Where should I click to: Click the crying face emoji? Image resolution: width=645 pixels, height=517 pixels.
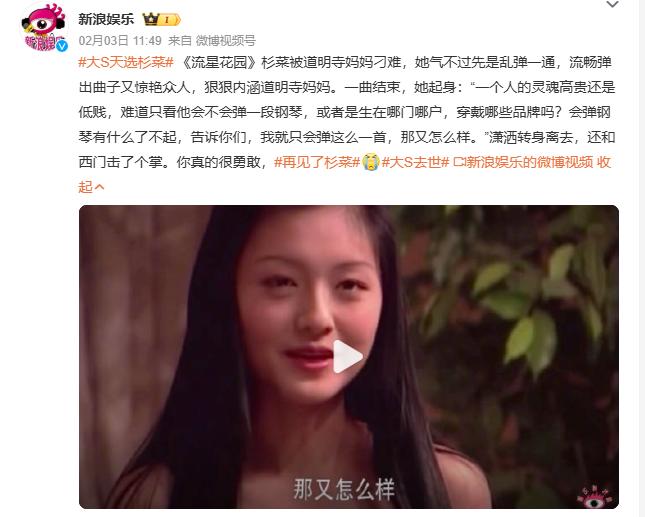coord(371,162)
